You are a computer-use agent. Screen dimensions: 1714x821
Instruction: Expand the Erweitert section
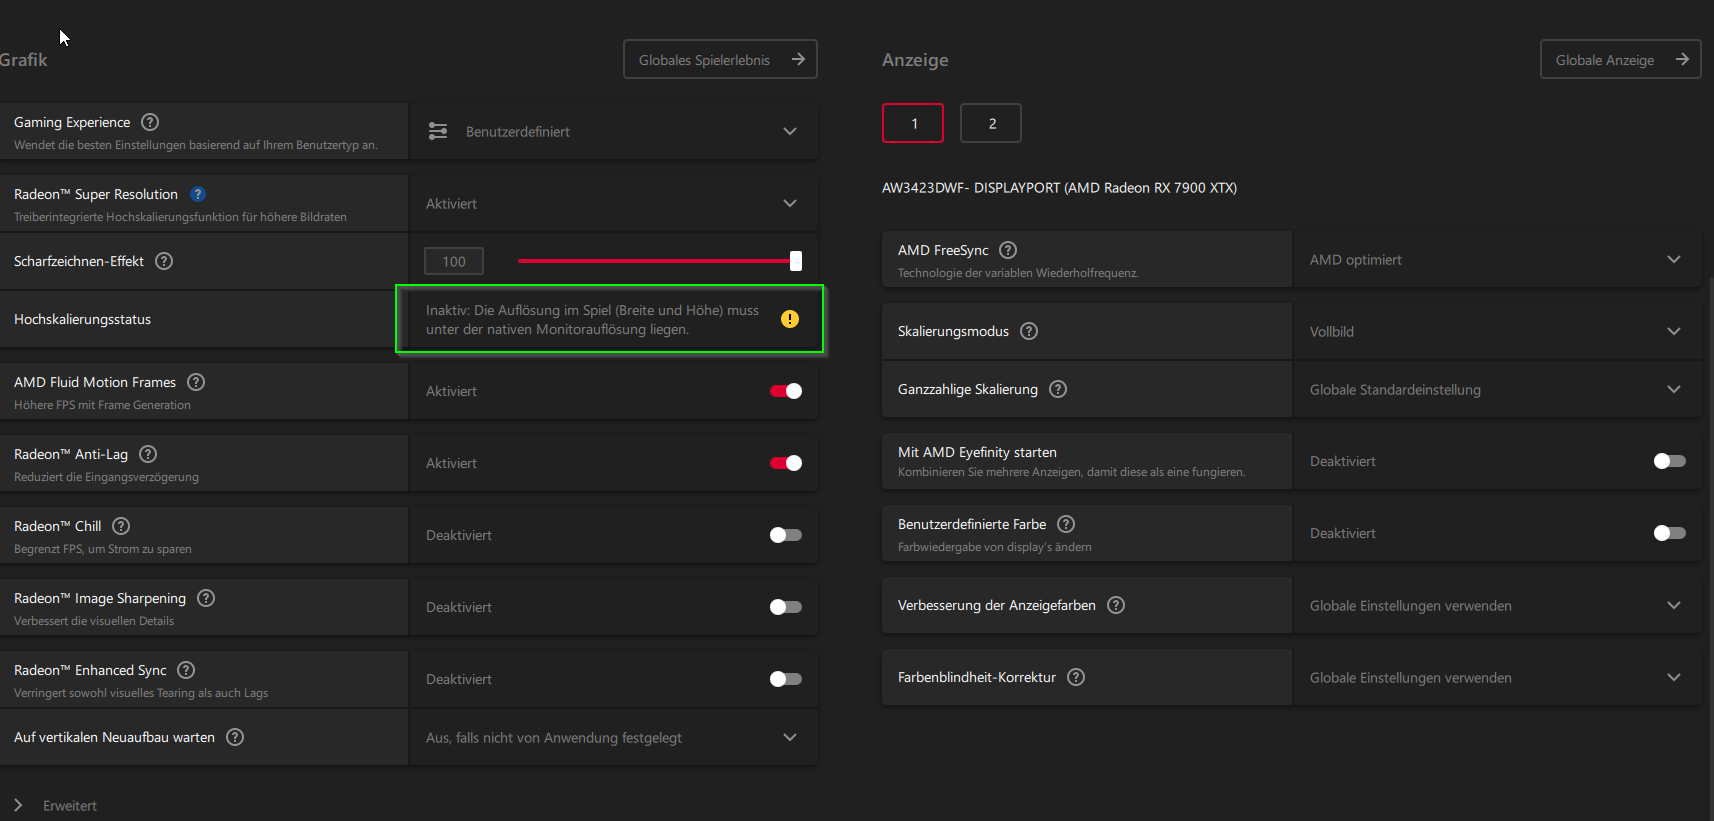(x=55, y=805)
